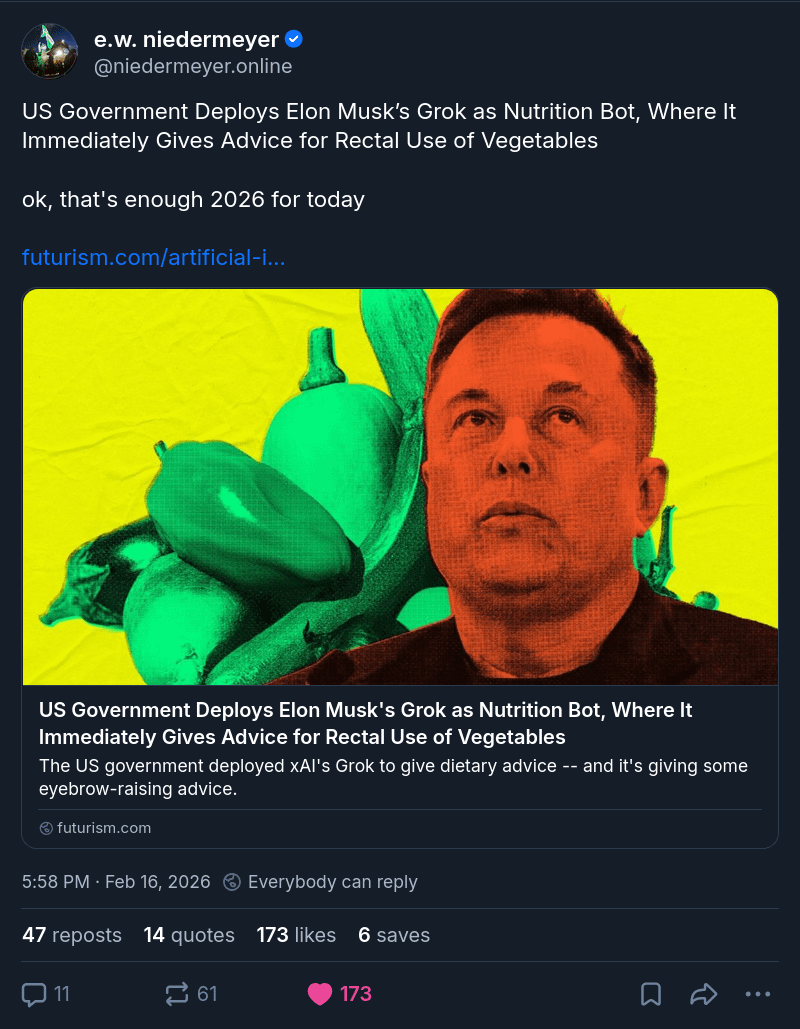
Task: View the 14 quotes list
Action: (x=189, y=935)
